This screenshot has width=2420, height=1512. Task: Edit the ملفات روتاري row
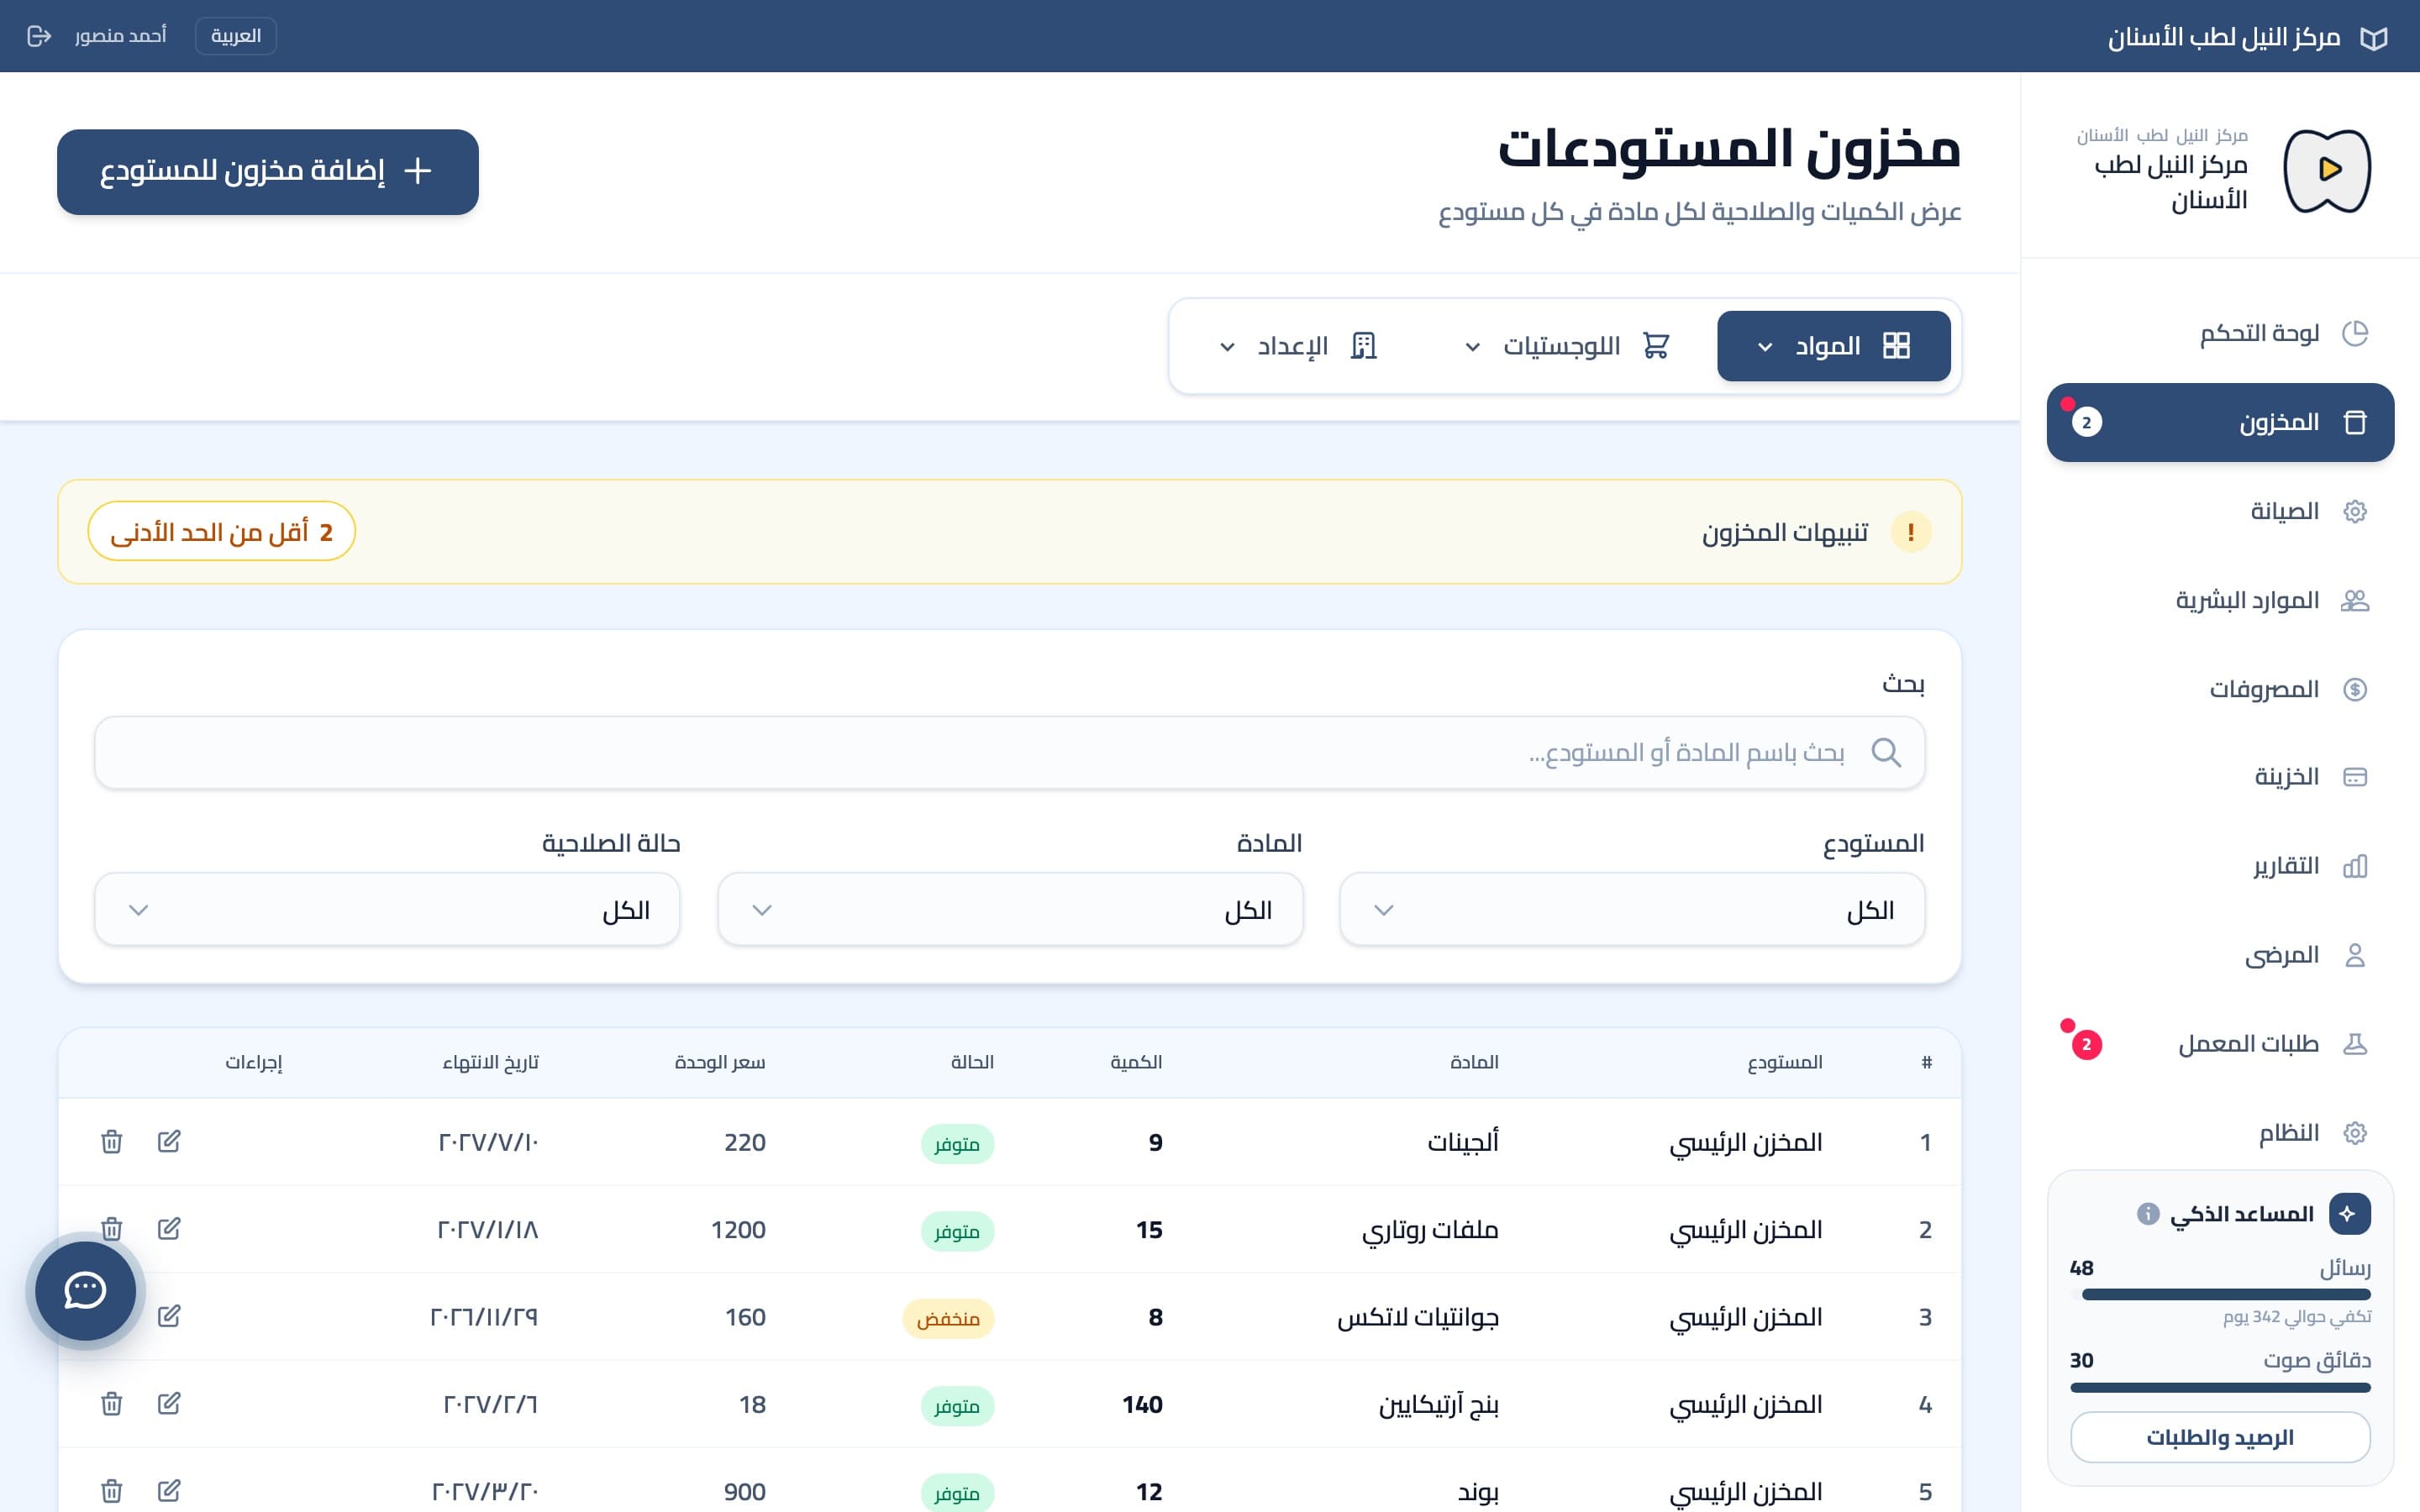[x=169, y=1228]
